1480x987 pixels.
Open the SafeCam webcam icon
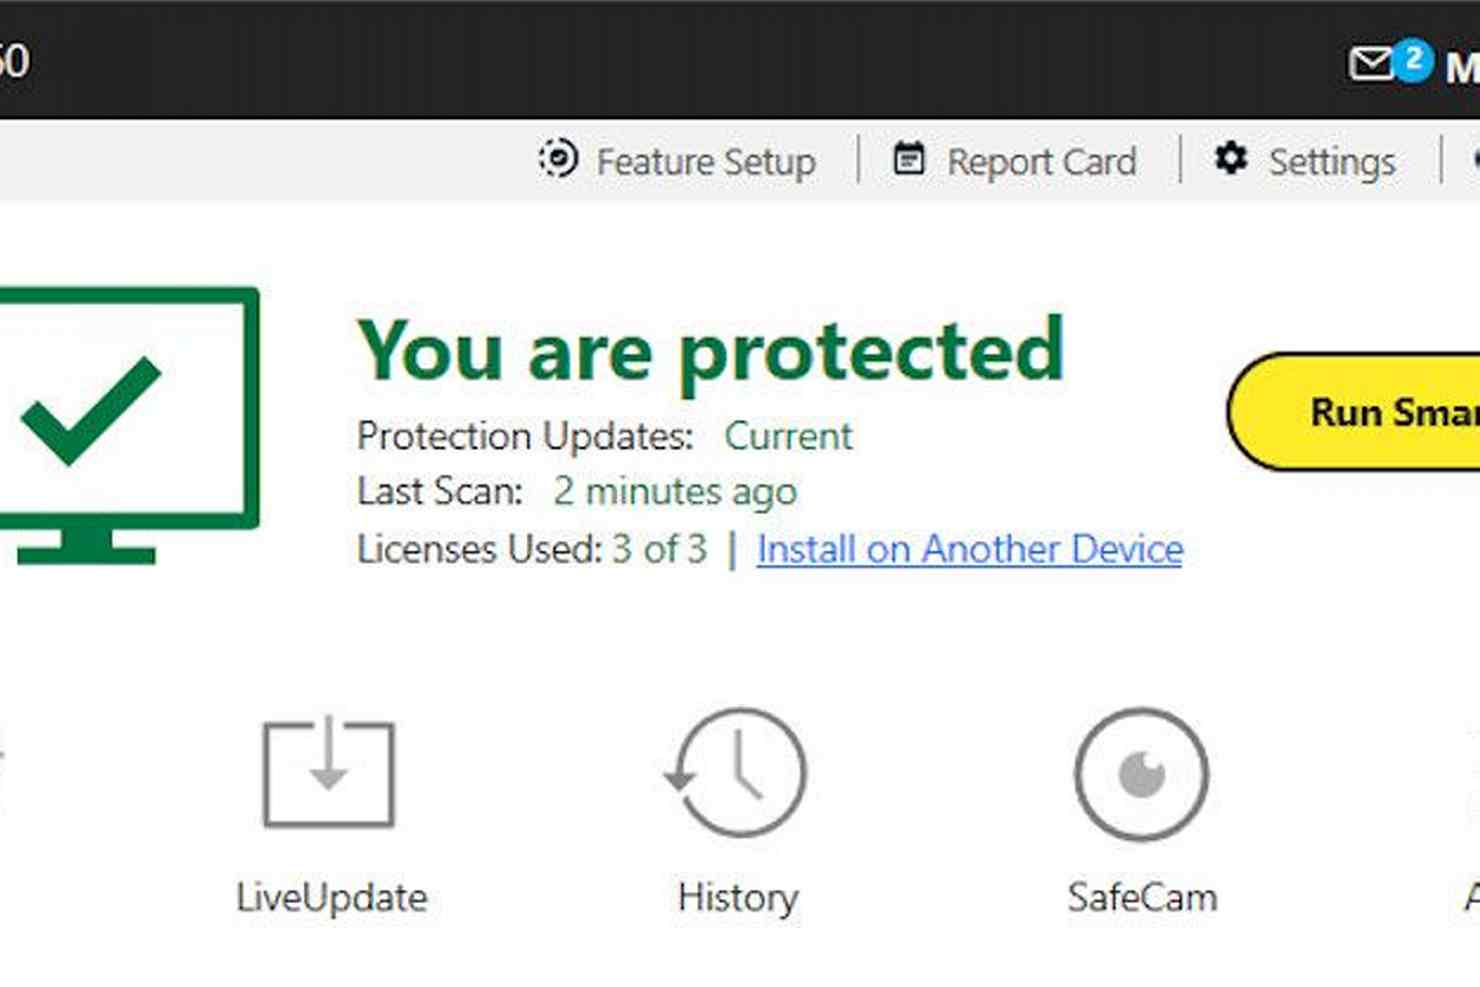[1142, 773]
